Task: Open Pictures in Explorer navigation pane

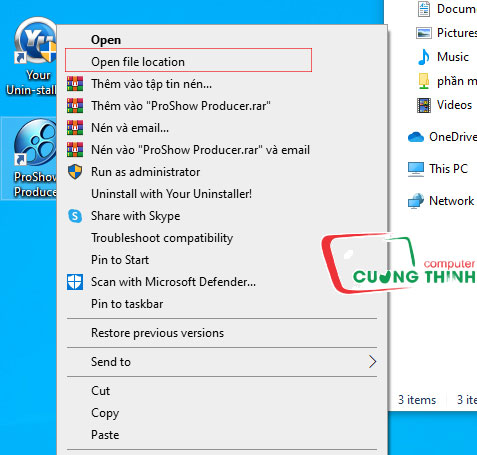Action: pos(457,33)
